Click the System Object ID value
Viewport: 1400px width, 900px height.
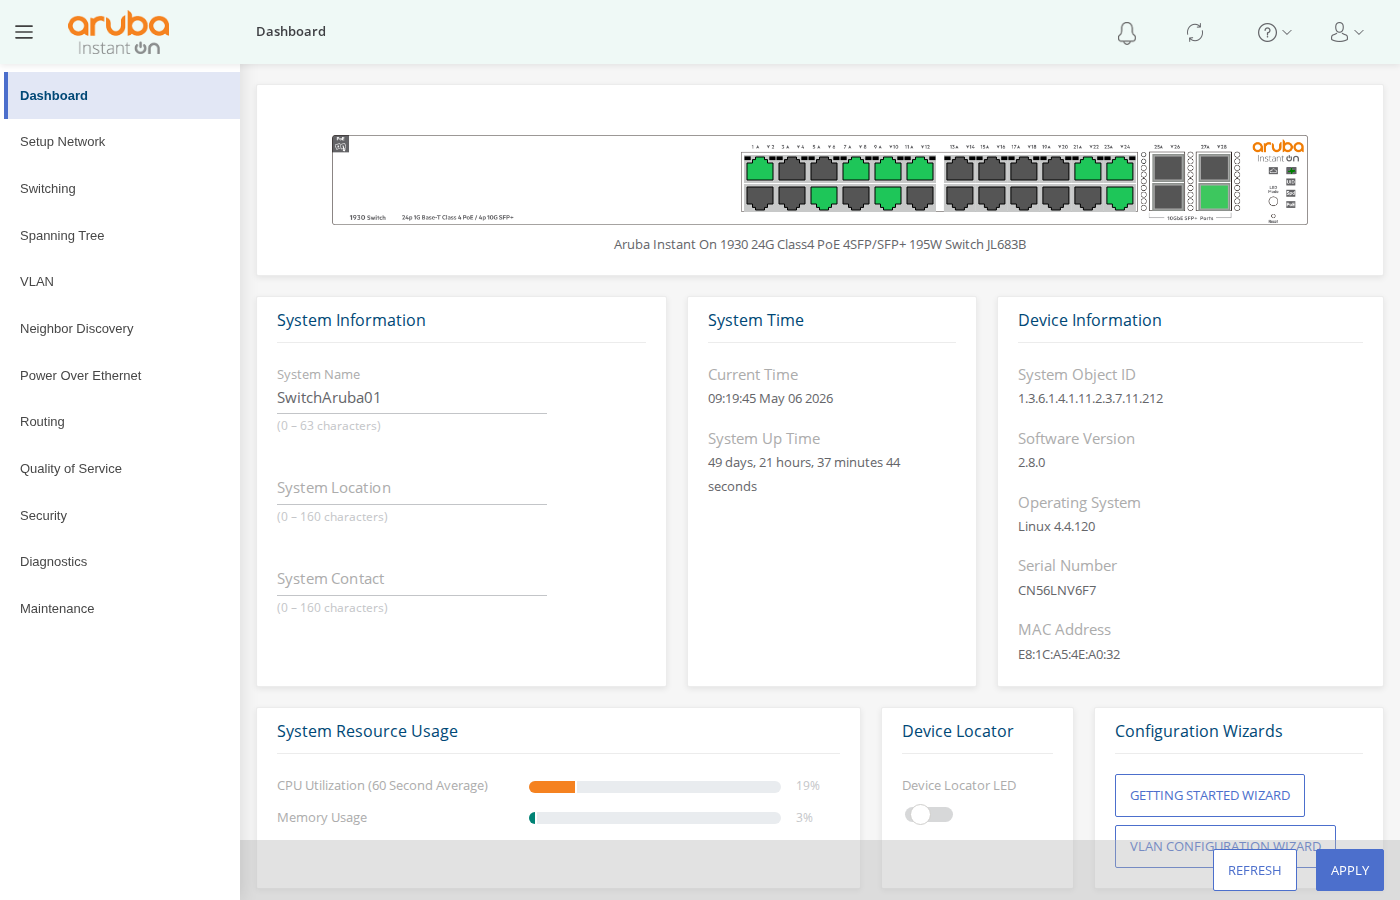(1091, 399)
